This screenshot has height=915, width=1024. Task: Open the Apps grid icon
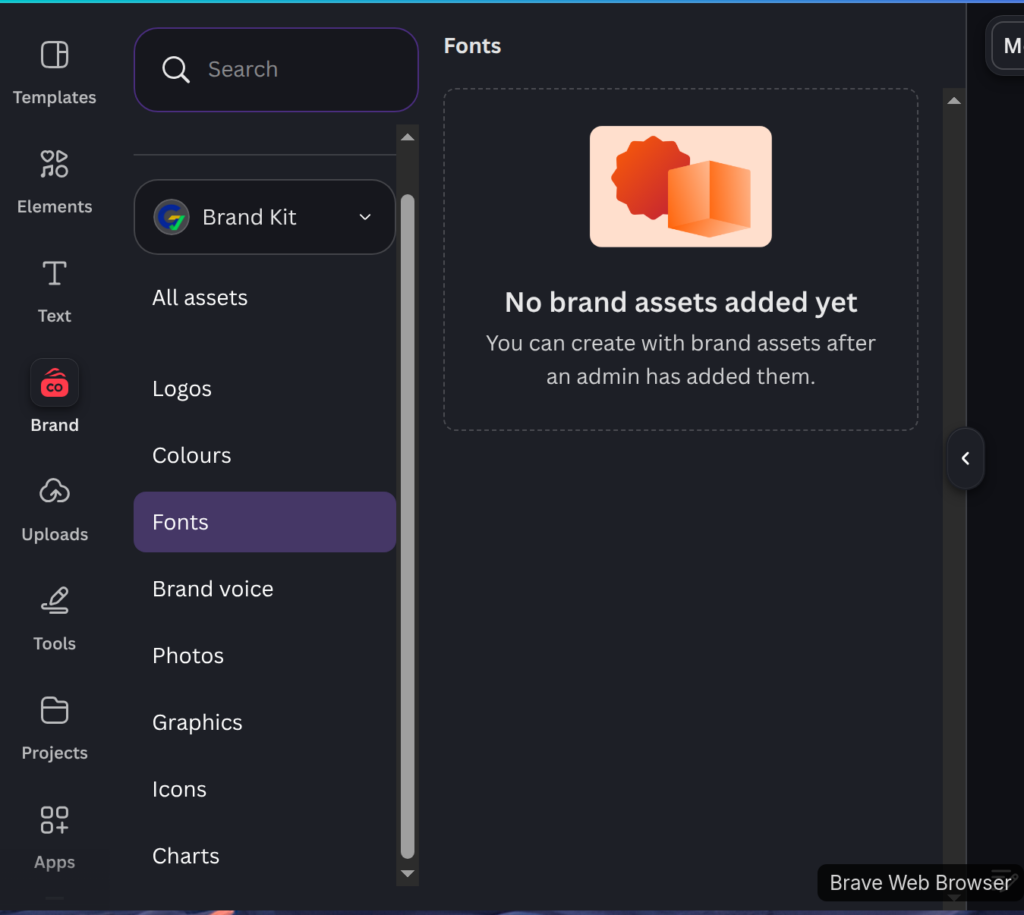tap(54, 819)
